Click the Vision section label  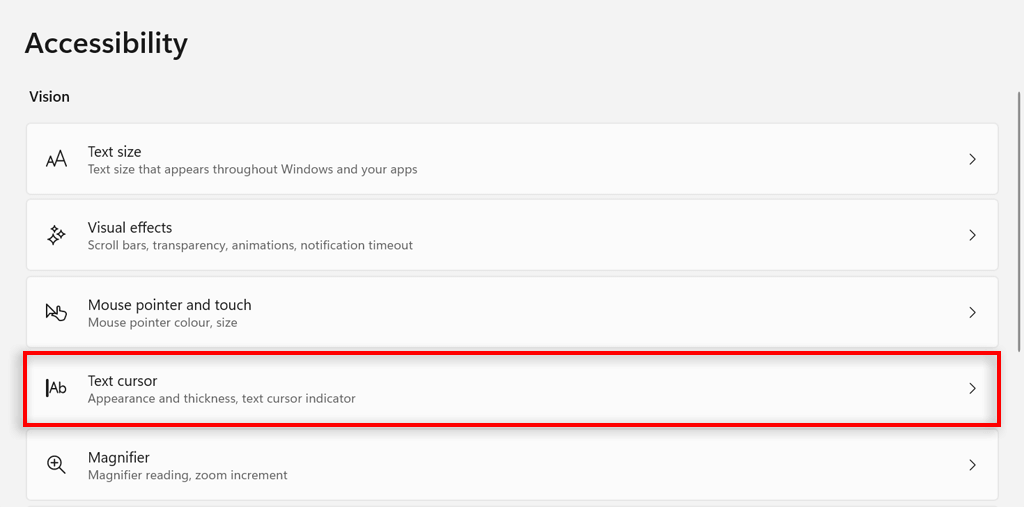click(x=49, y=97)
